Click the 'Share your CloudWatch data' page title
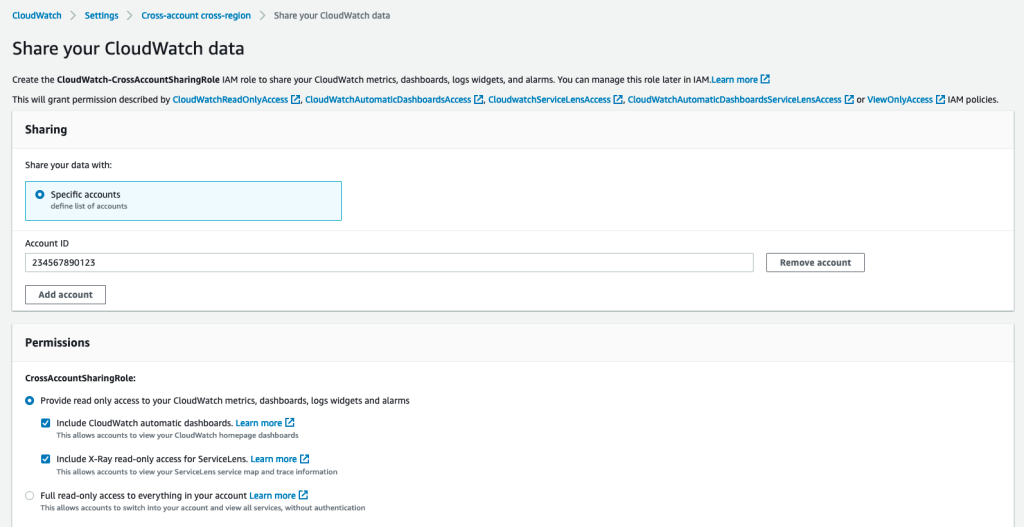Screen dimensions: 1024x527 tap(128, 48)
